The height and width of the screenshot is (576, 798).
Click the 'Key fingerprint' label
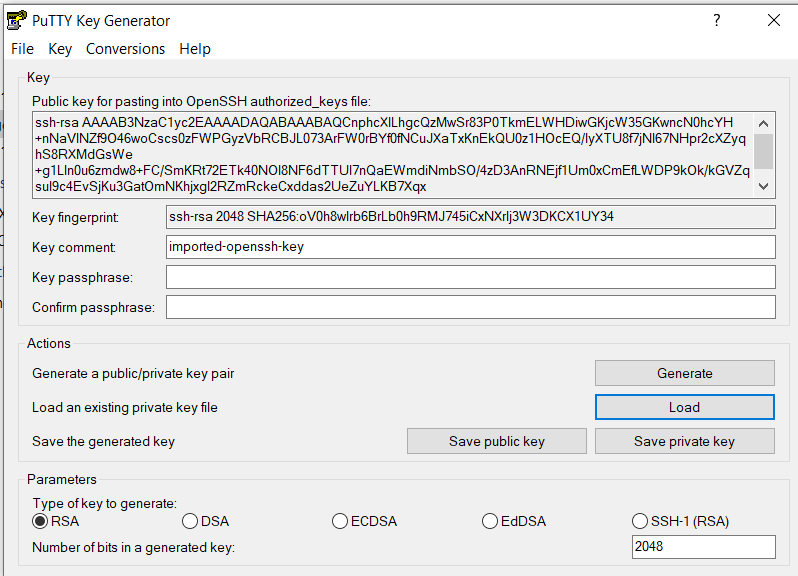(x=75, y=217)
